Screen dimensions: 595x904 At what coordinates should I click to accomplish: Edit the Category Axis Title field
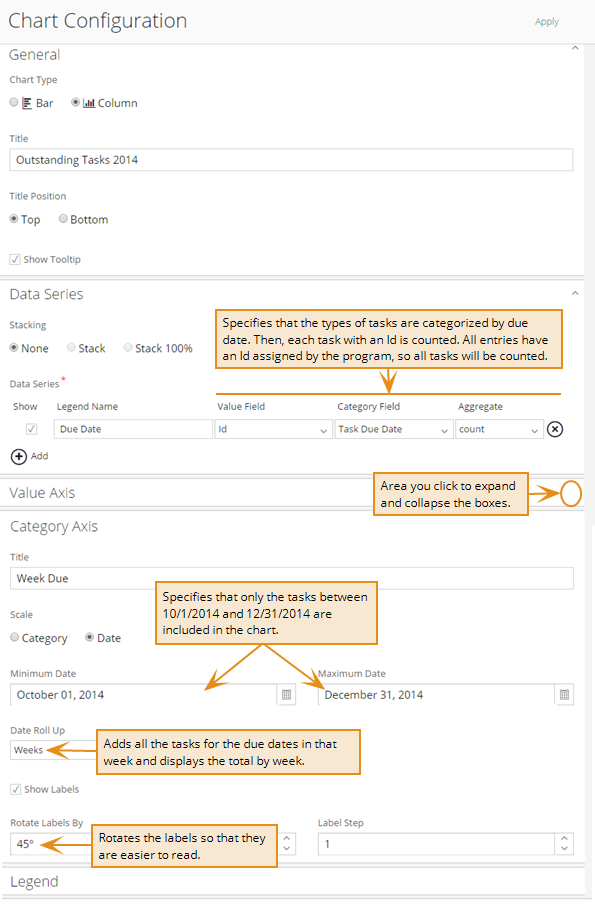292,578
